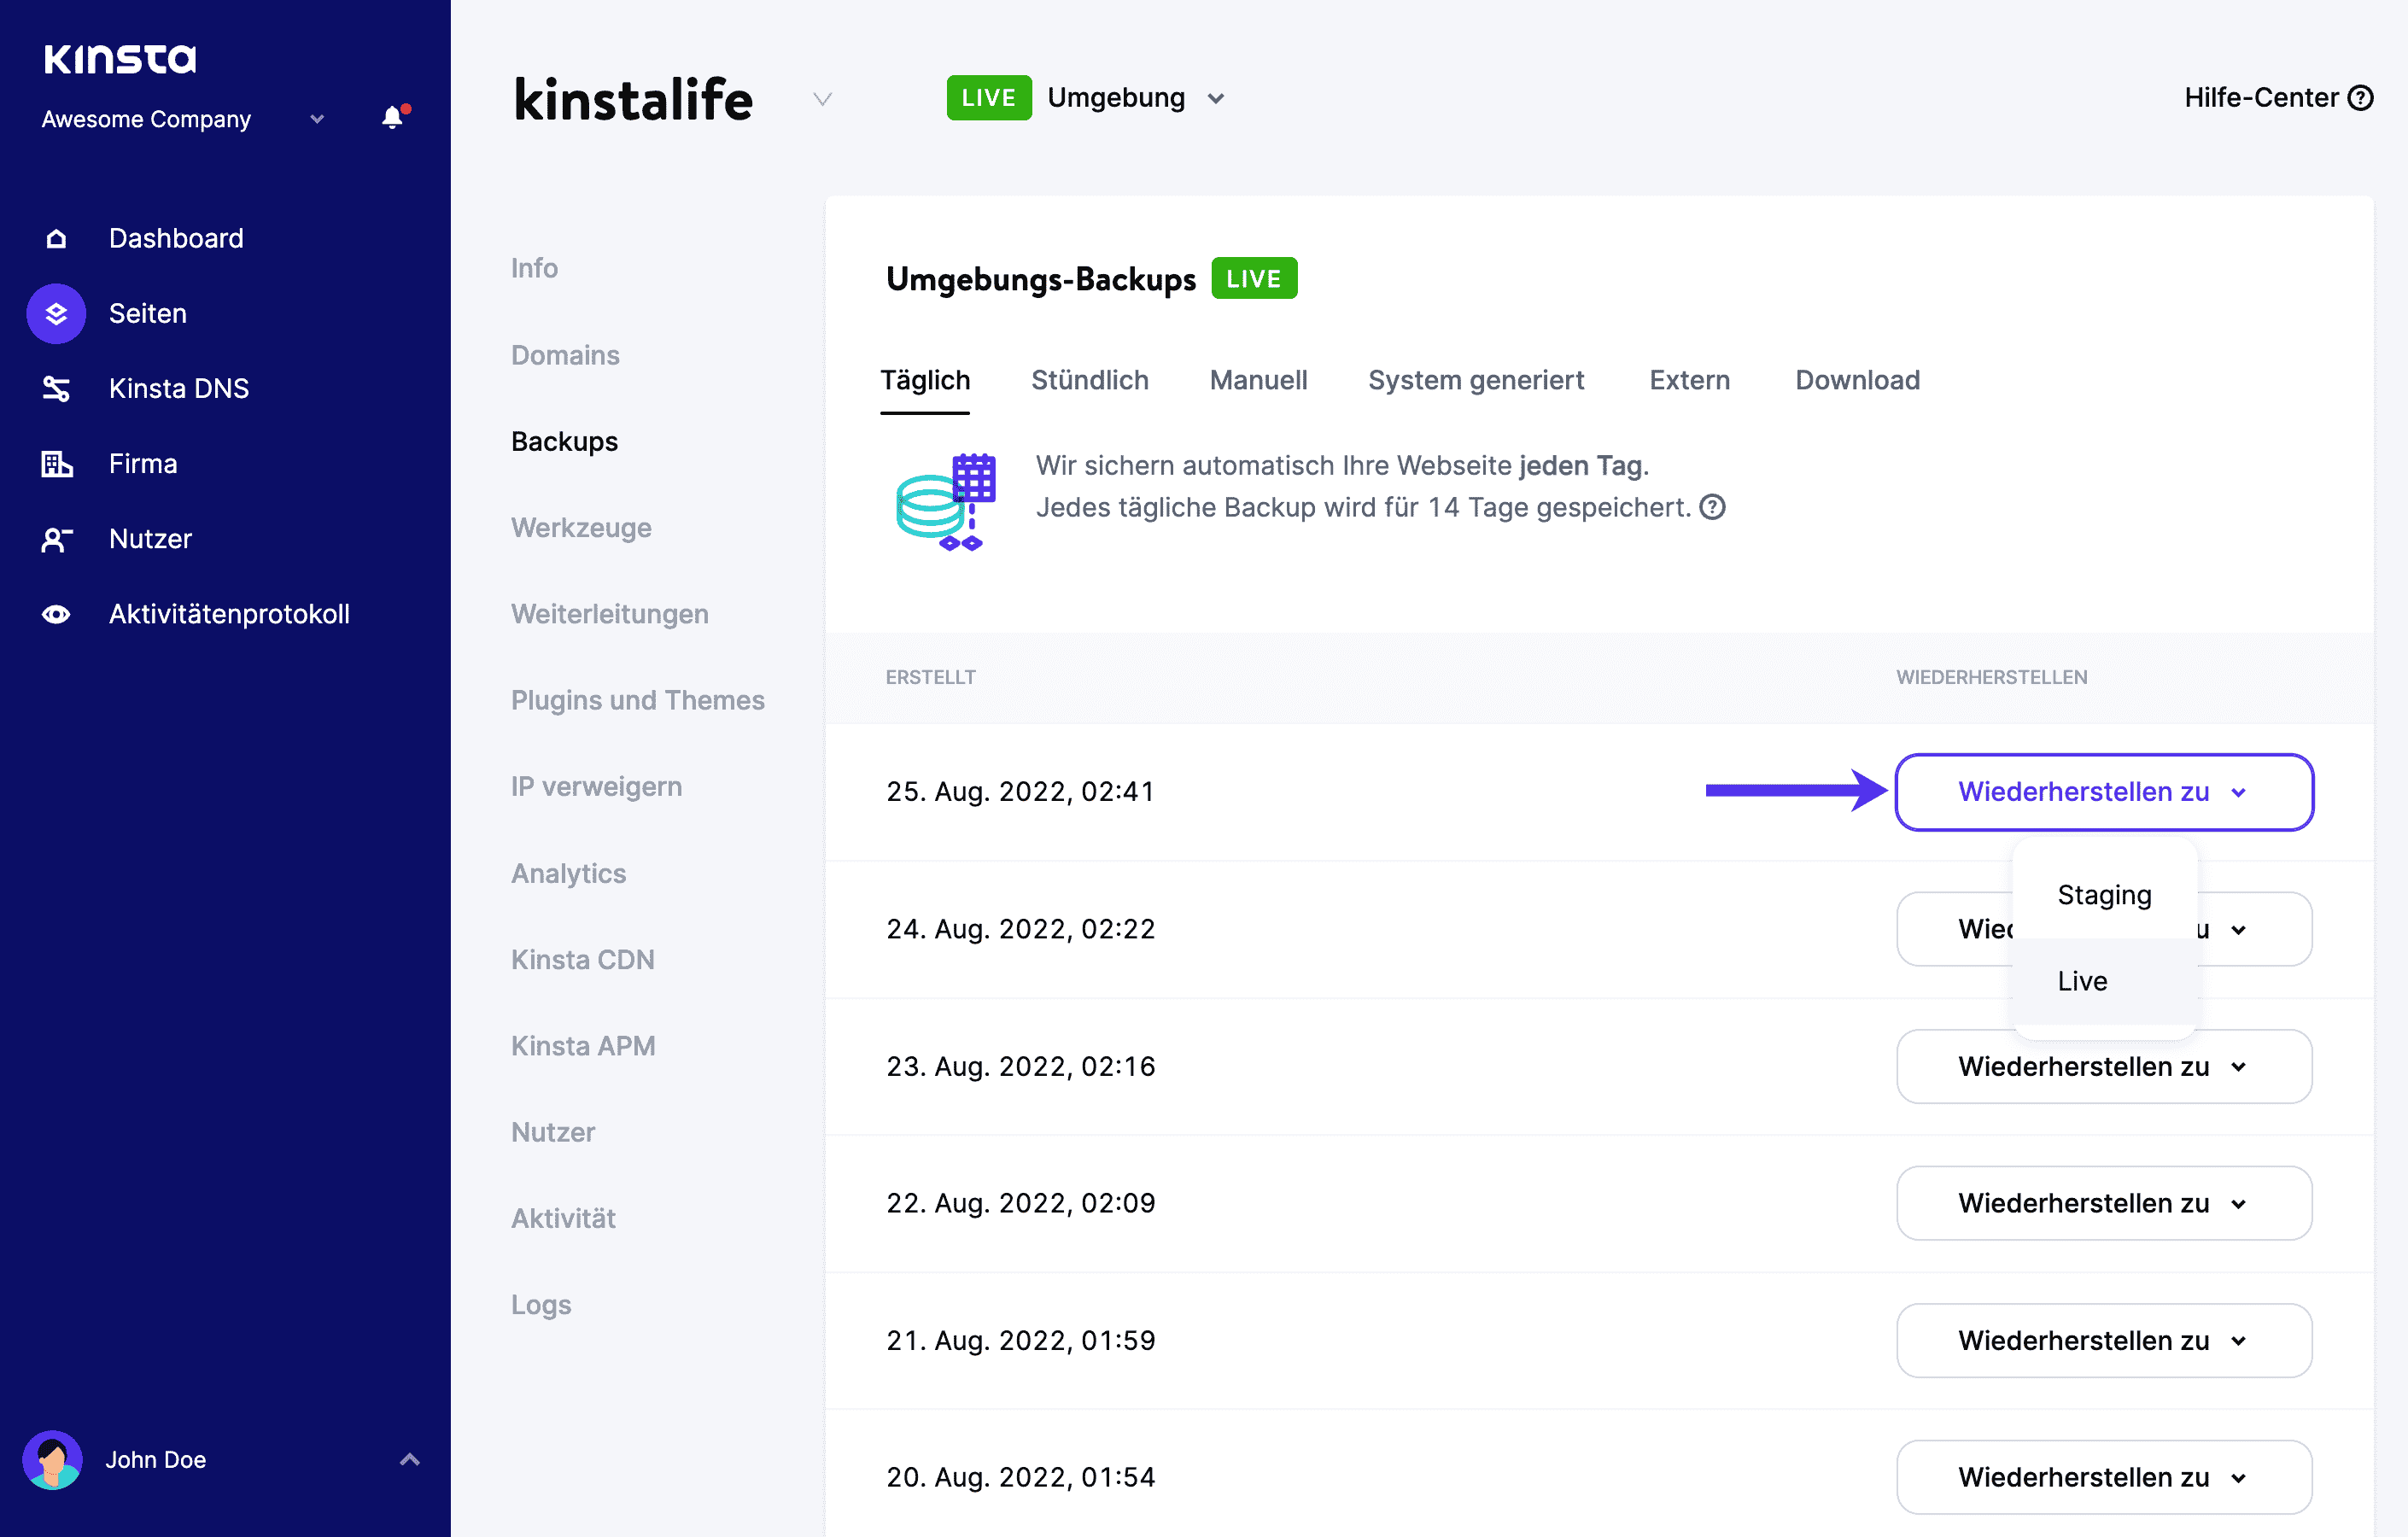Click the notification bell icon

(x=392, y=118)
